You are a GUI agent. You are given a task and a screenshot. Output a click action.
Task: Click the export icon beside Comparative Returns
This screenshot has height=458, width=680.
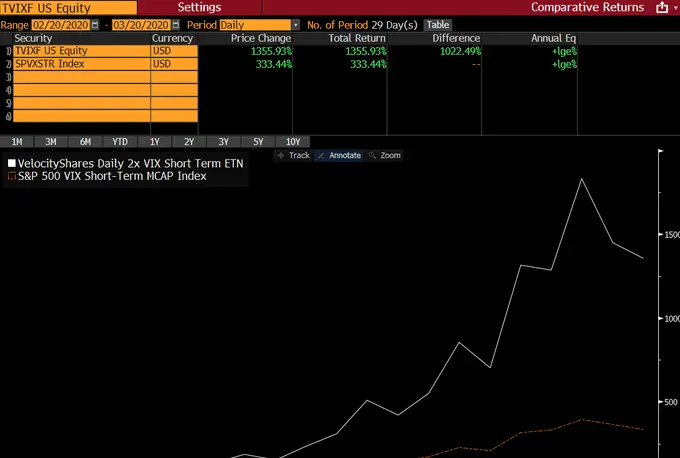661,7
